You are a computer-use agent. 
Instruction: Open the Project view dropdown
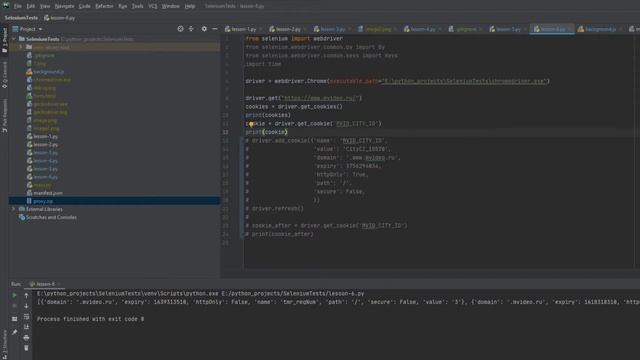point(27,29)
